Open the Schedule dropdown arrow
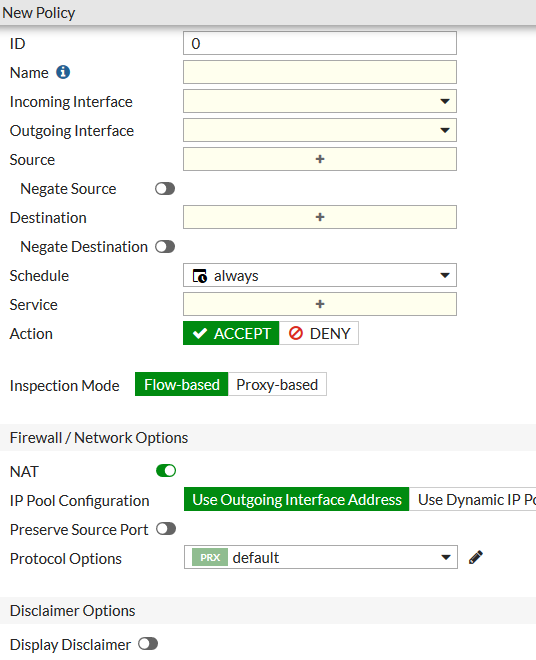 pos(445,276)
